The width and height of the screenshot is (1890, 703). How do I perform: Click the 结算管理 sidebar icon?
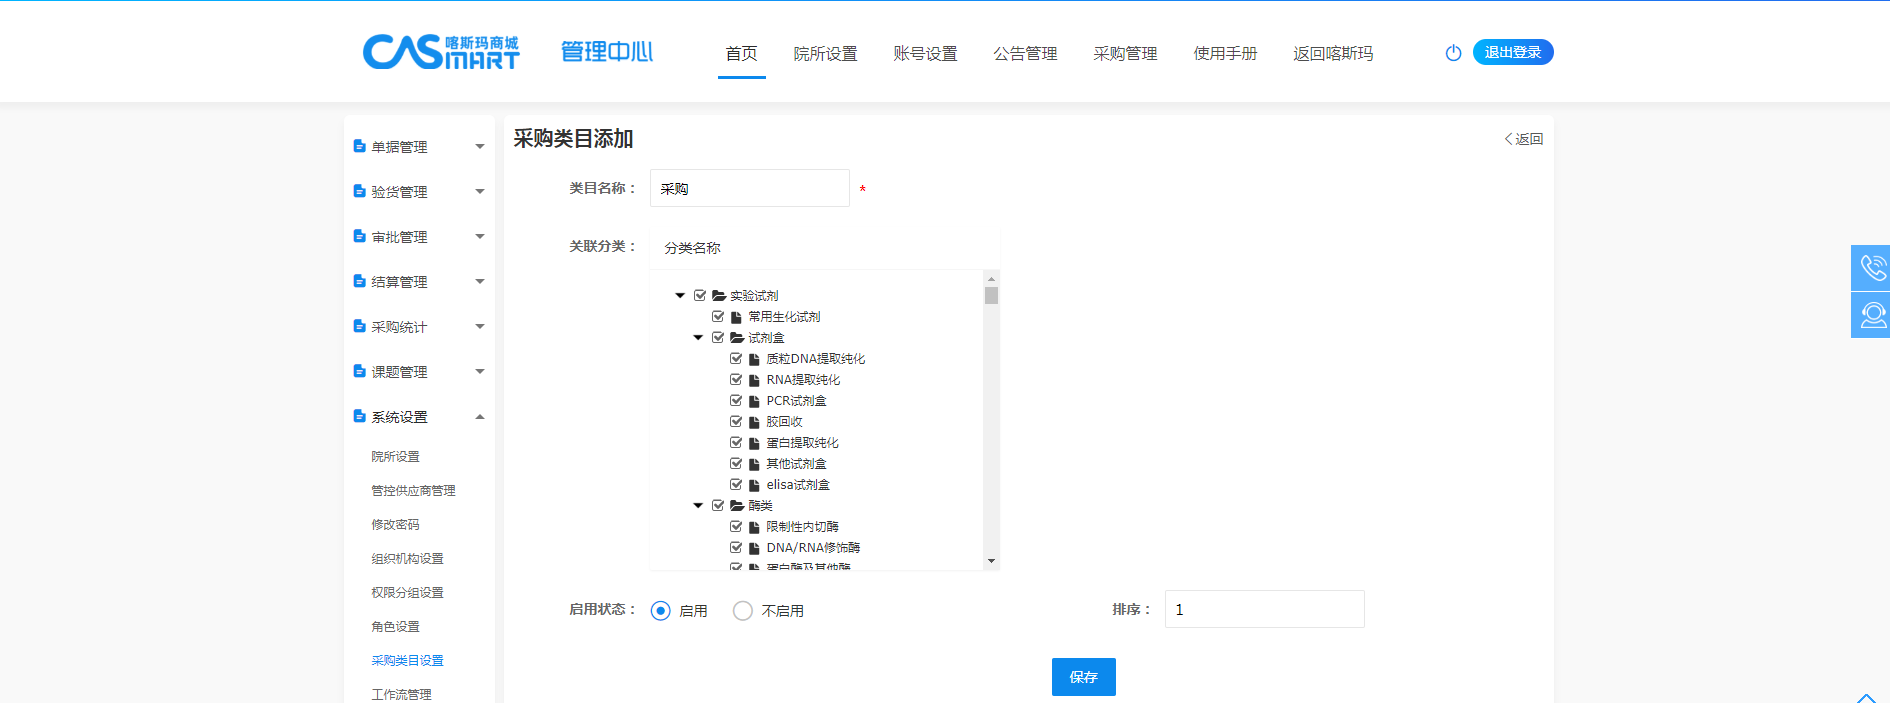coord(359,281)
